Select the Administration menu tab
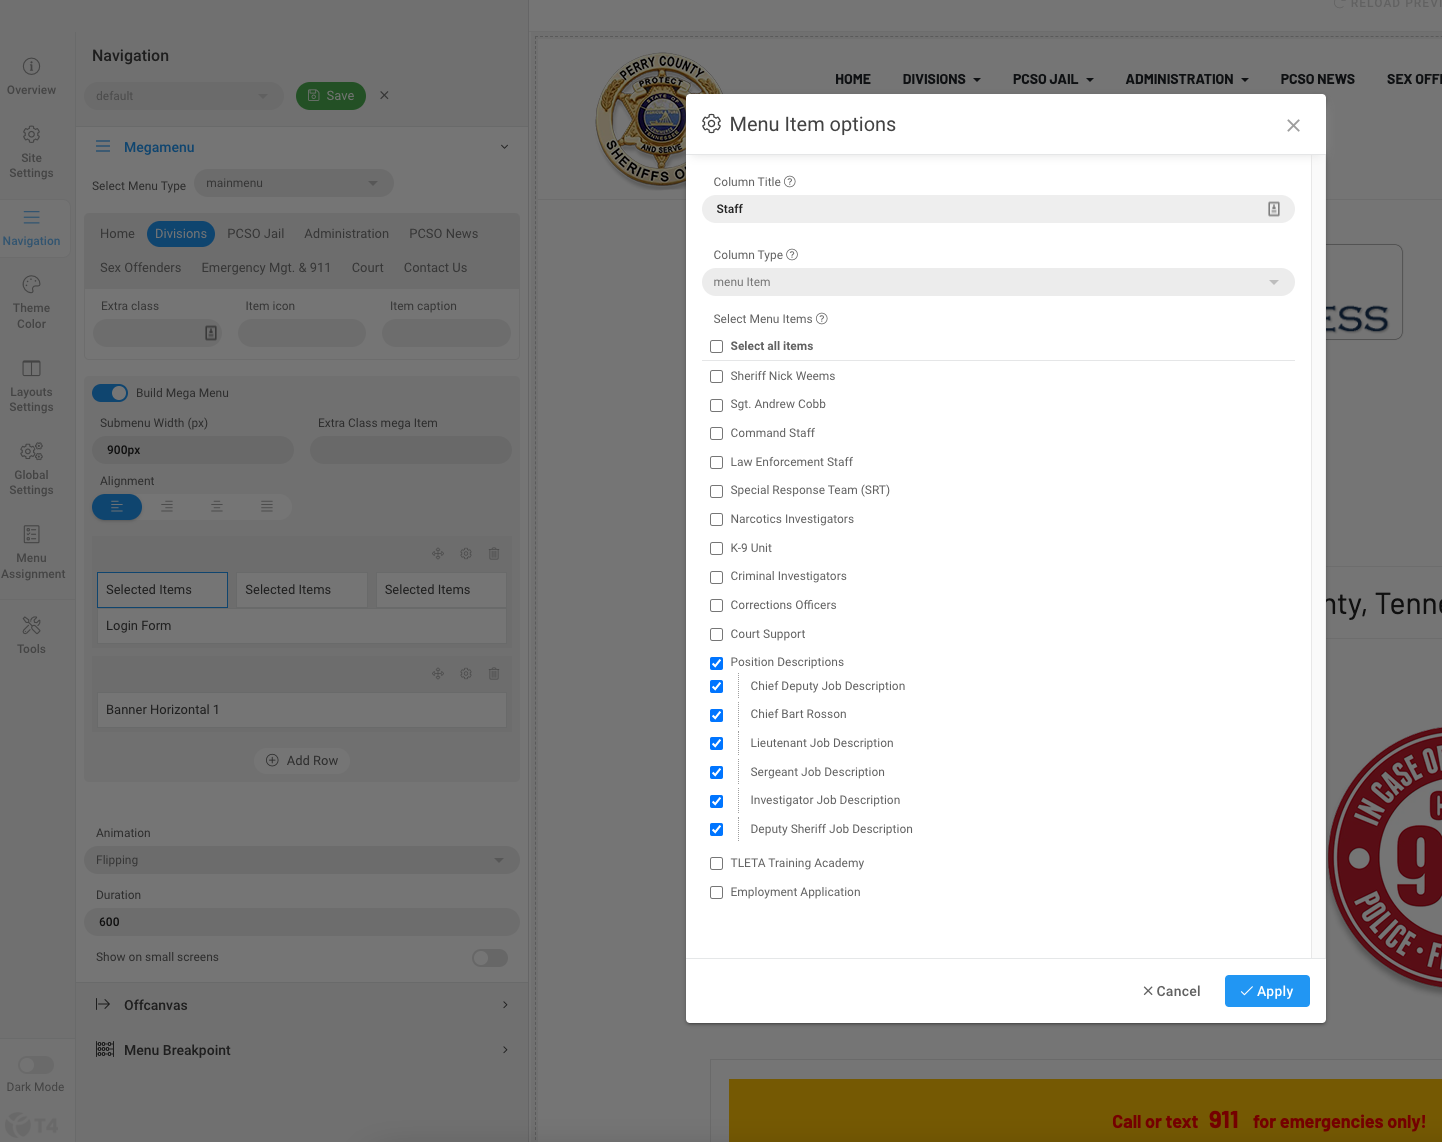The height and width of the screenshot is (1142, 1442). (346, 234)
